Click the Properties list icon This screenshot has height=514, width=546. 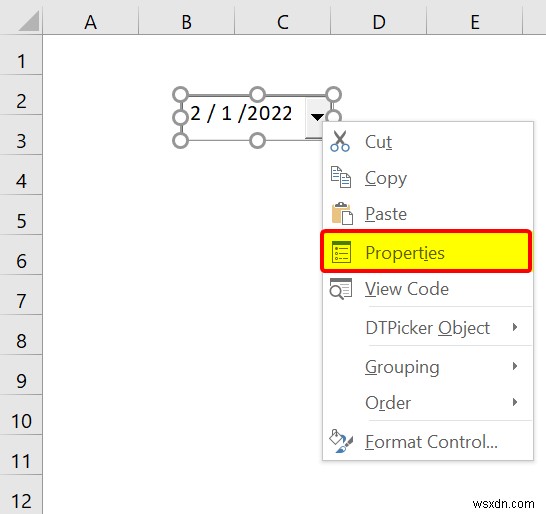(x=341, y=252)
